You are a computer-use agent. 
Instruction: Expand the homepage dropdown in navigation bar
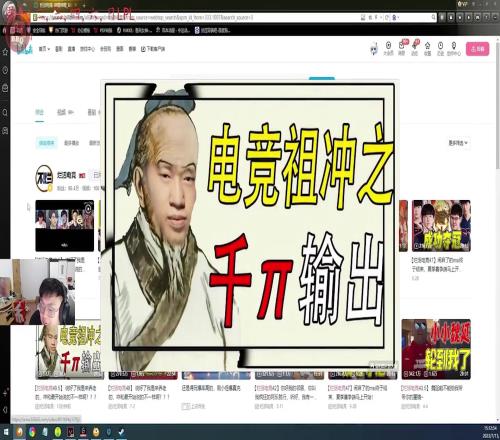[x=44, y=49]
